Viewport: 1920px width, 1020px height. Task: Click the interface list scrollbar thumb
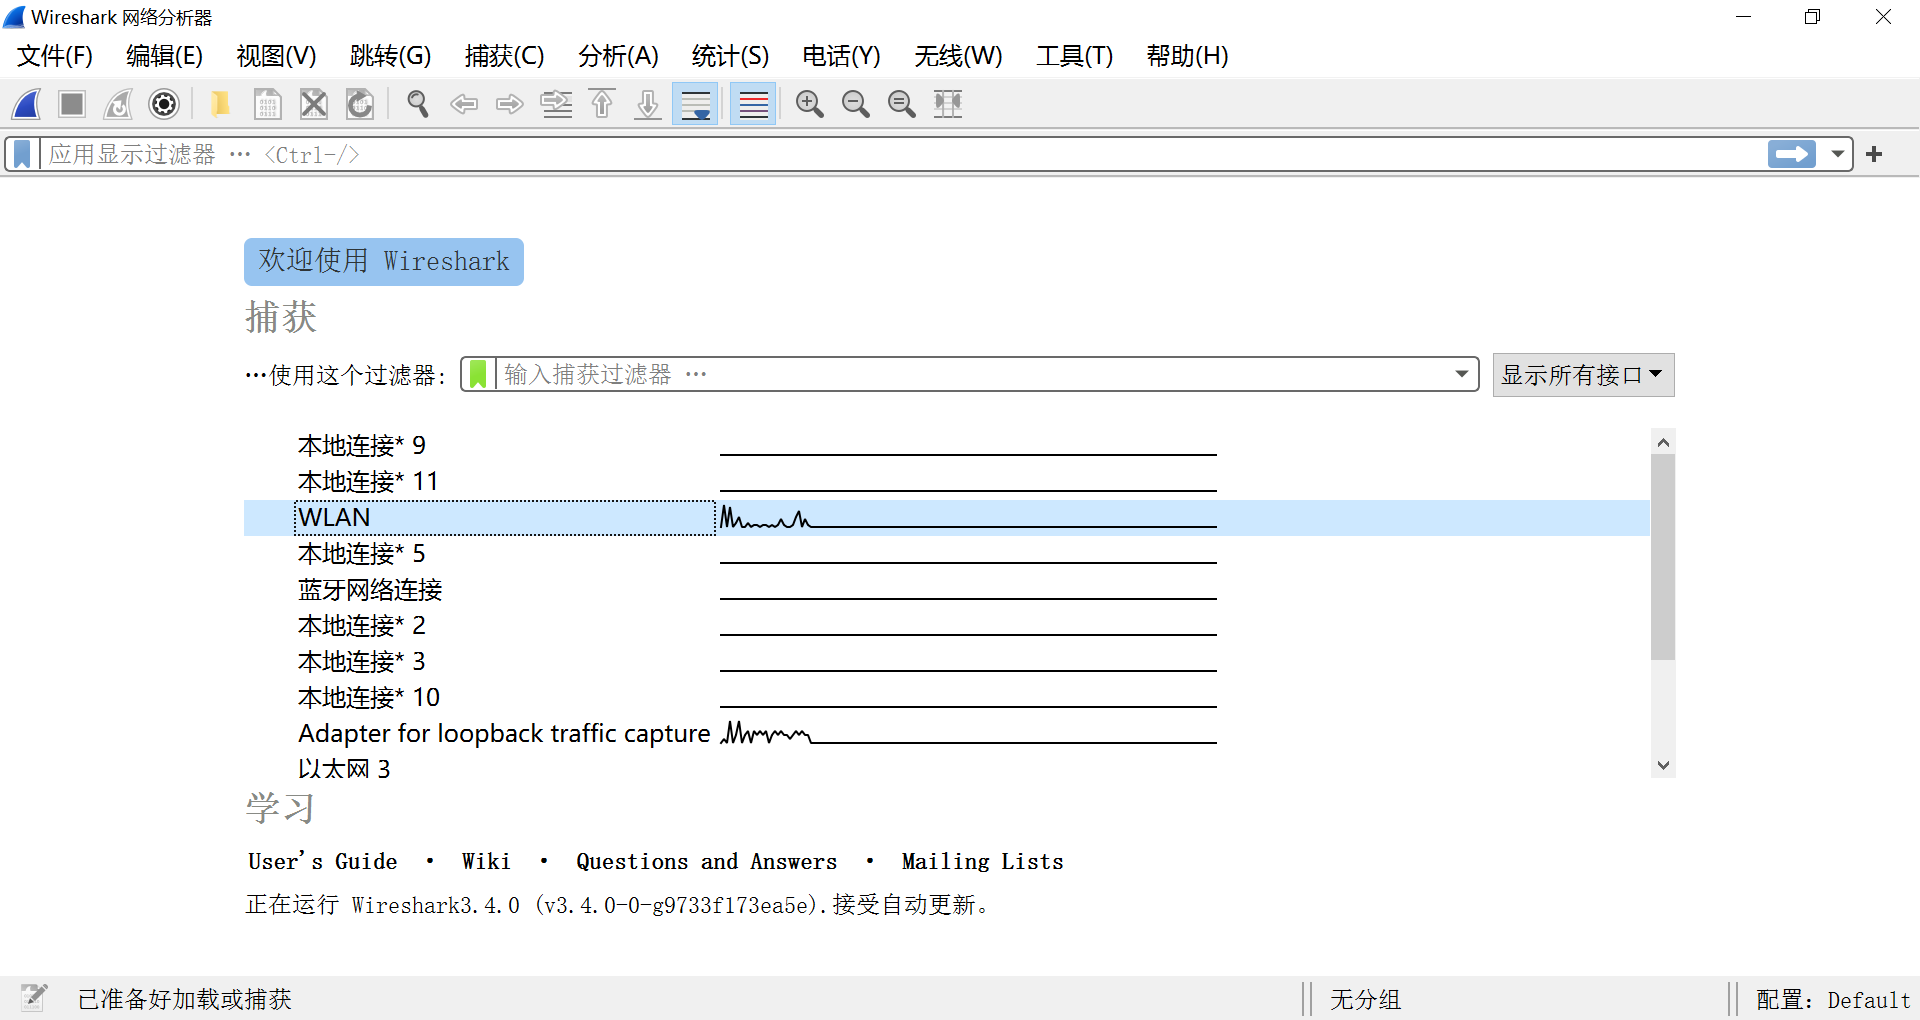1663,557
